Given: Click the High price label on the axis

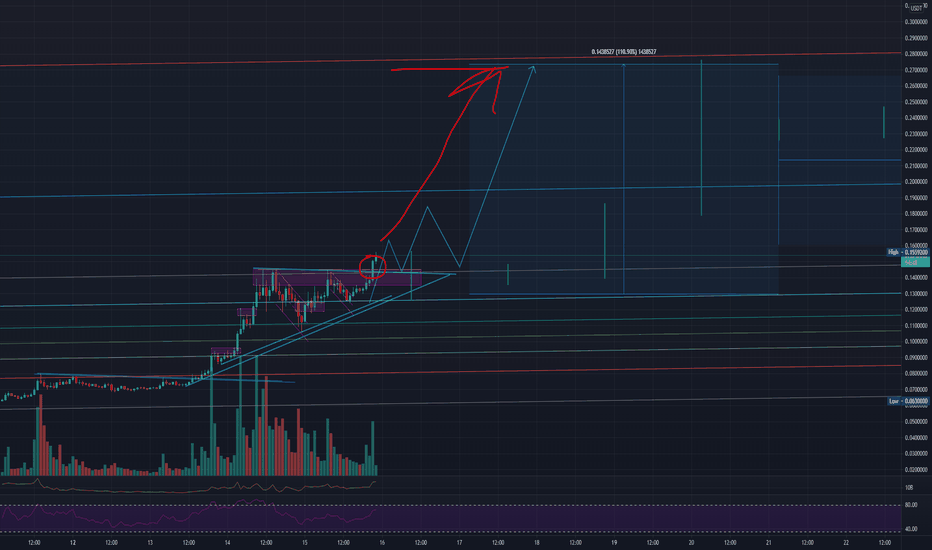Looking at the screenshot, I should 908,252.
